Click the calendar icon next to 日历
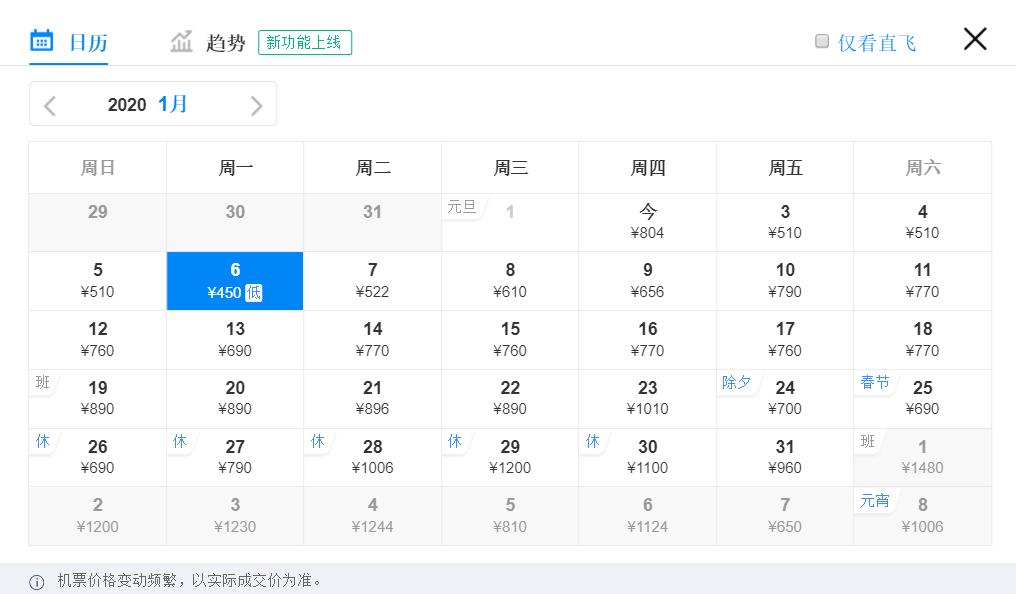 (41, 40)
